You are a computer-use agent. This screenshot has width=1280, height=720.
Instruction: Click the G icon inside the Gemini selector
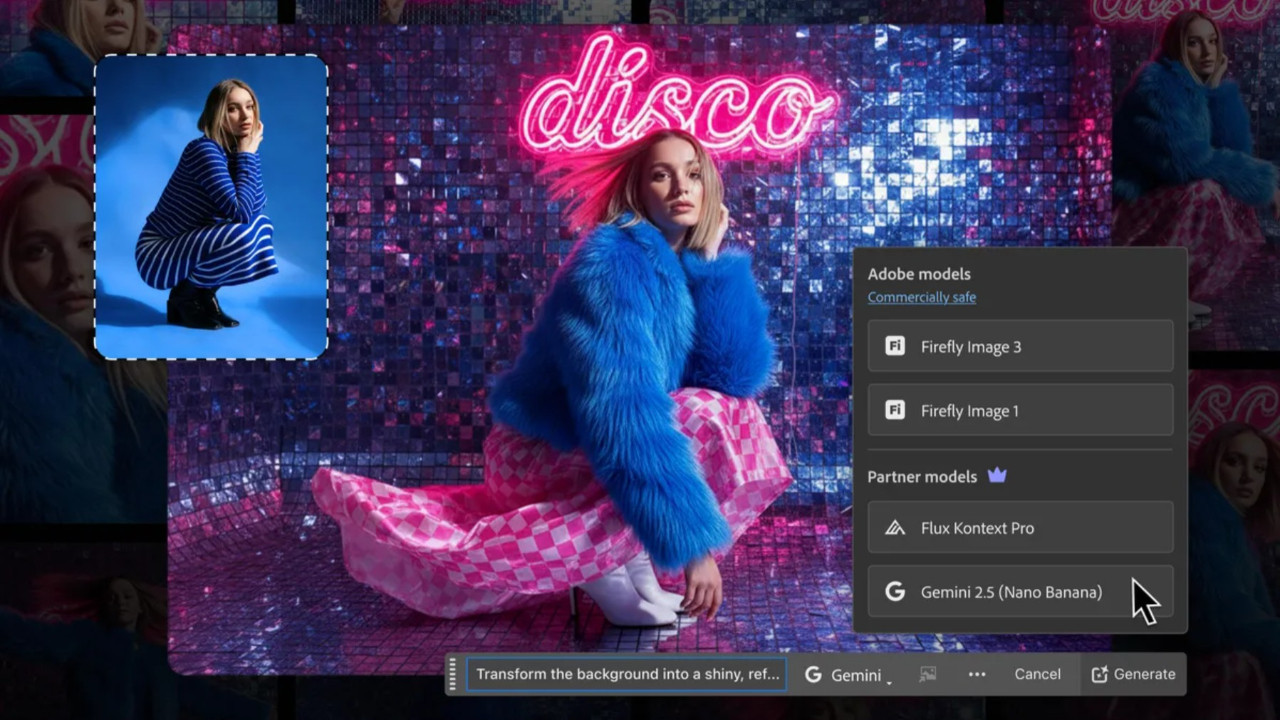coord(813,674)
